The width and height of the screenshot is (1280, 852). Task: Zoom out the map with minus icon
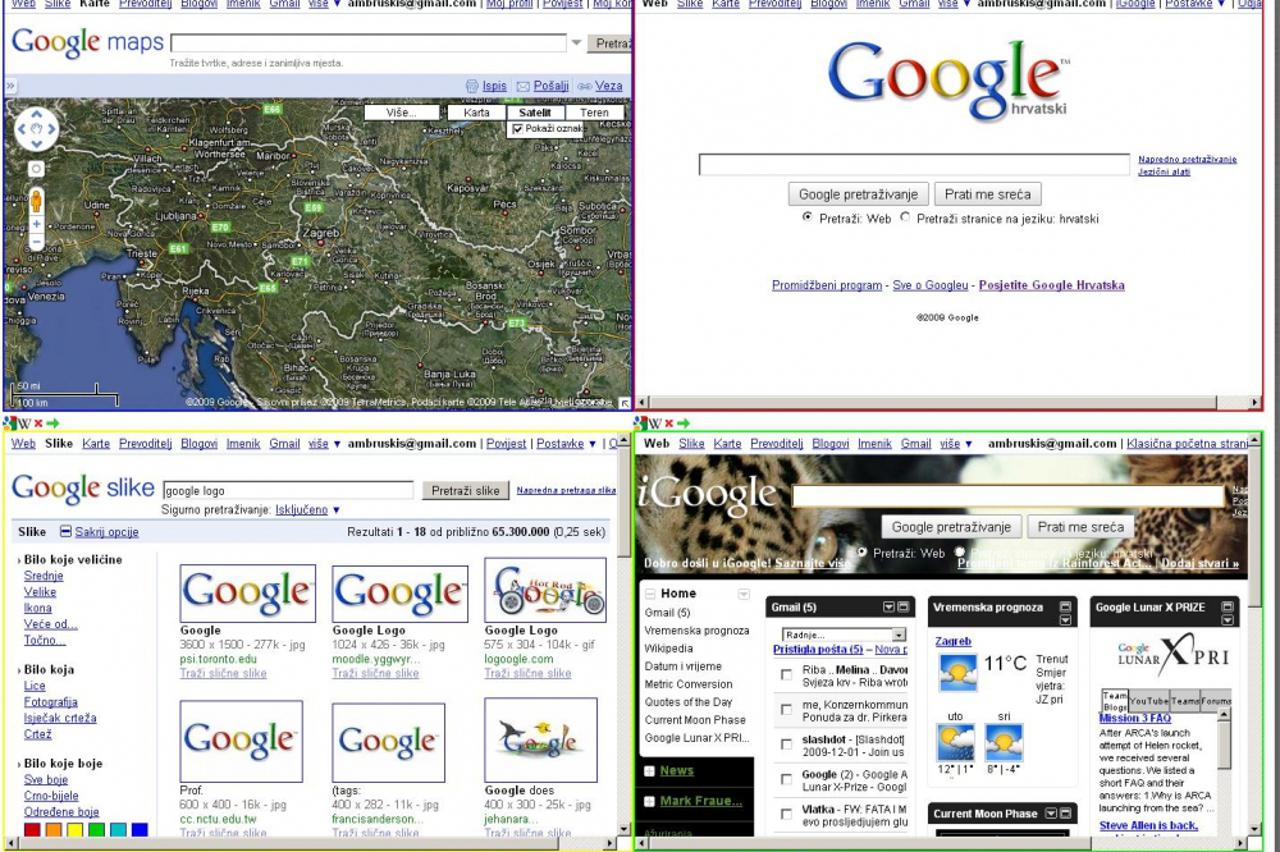37,242
